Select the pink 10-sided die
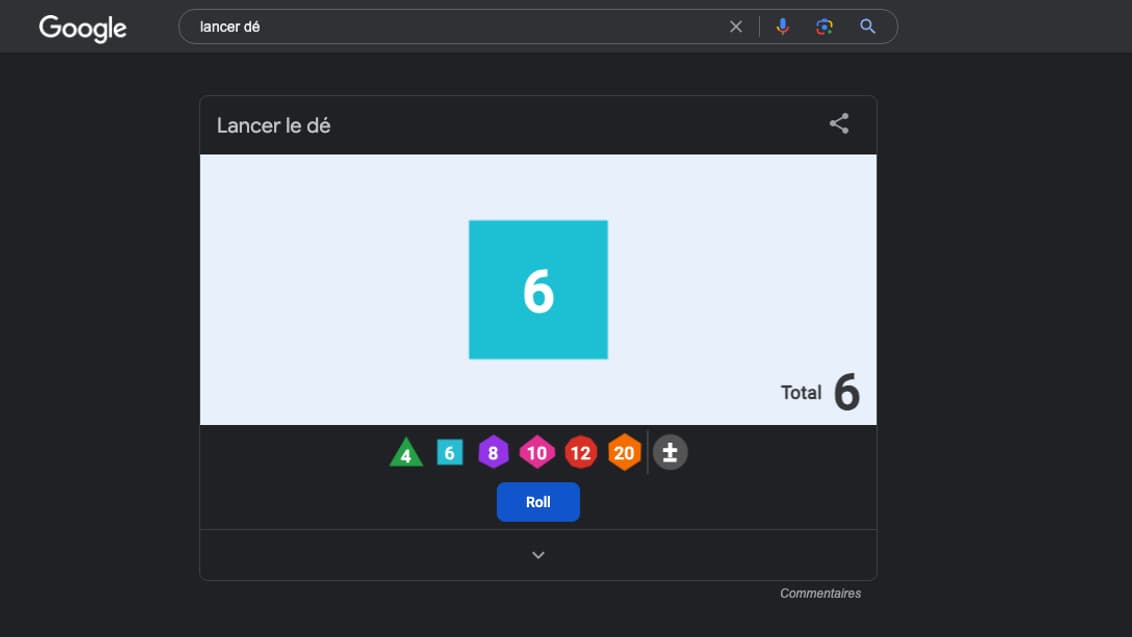1132x637 pixels. tap(537, 452)
